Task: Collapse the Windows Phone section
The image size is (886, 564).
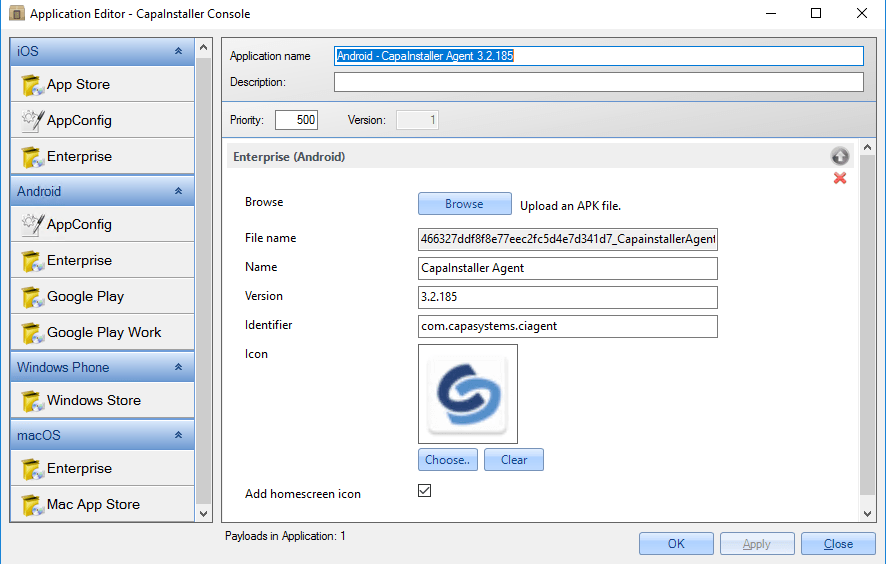Action: (179, 367)
